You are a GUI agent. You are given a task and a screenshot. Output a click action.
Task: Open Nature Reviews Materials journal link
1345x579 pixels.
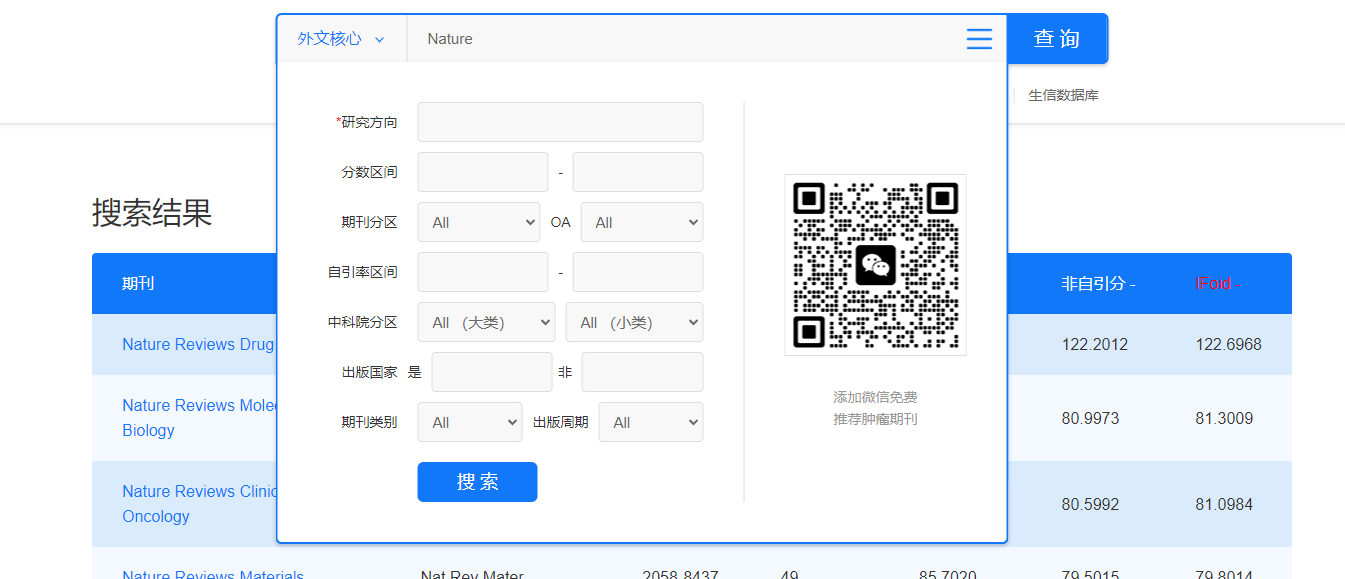point(213,574)
